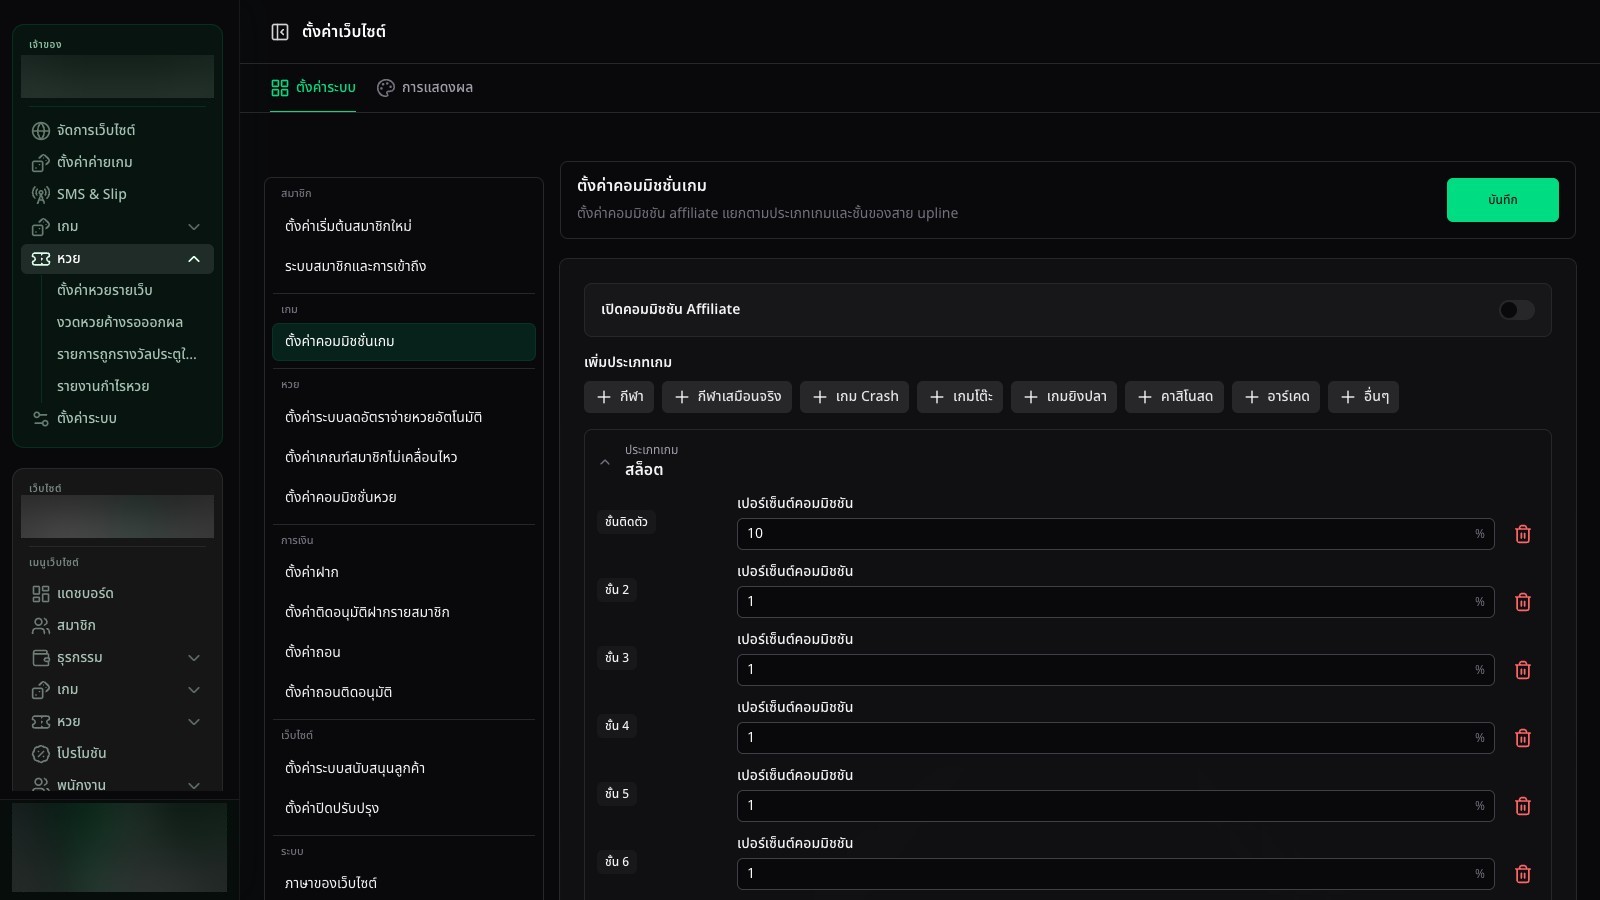Click ชั้น 2 commission percent field
Screen dimensions: 1600x900
click(1115, 602)
